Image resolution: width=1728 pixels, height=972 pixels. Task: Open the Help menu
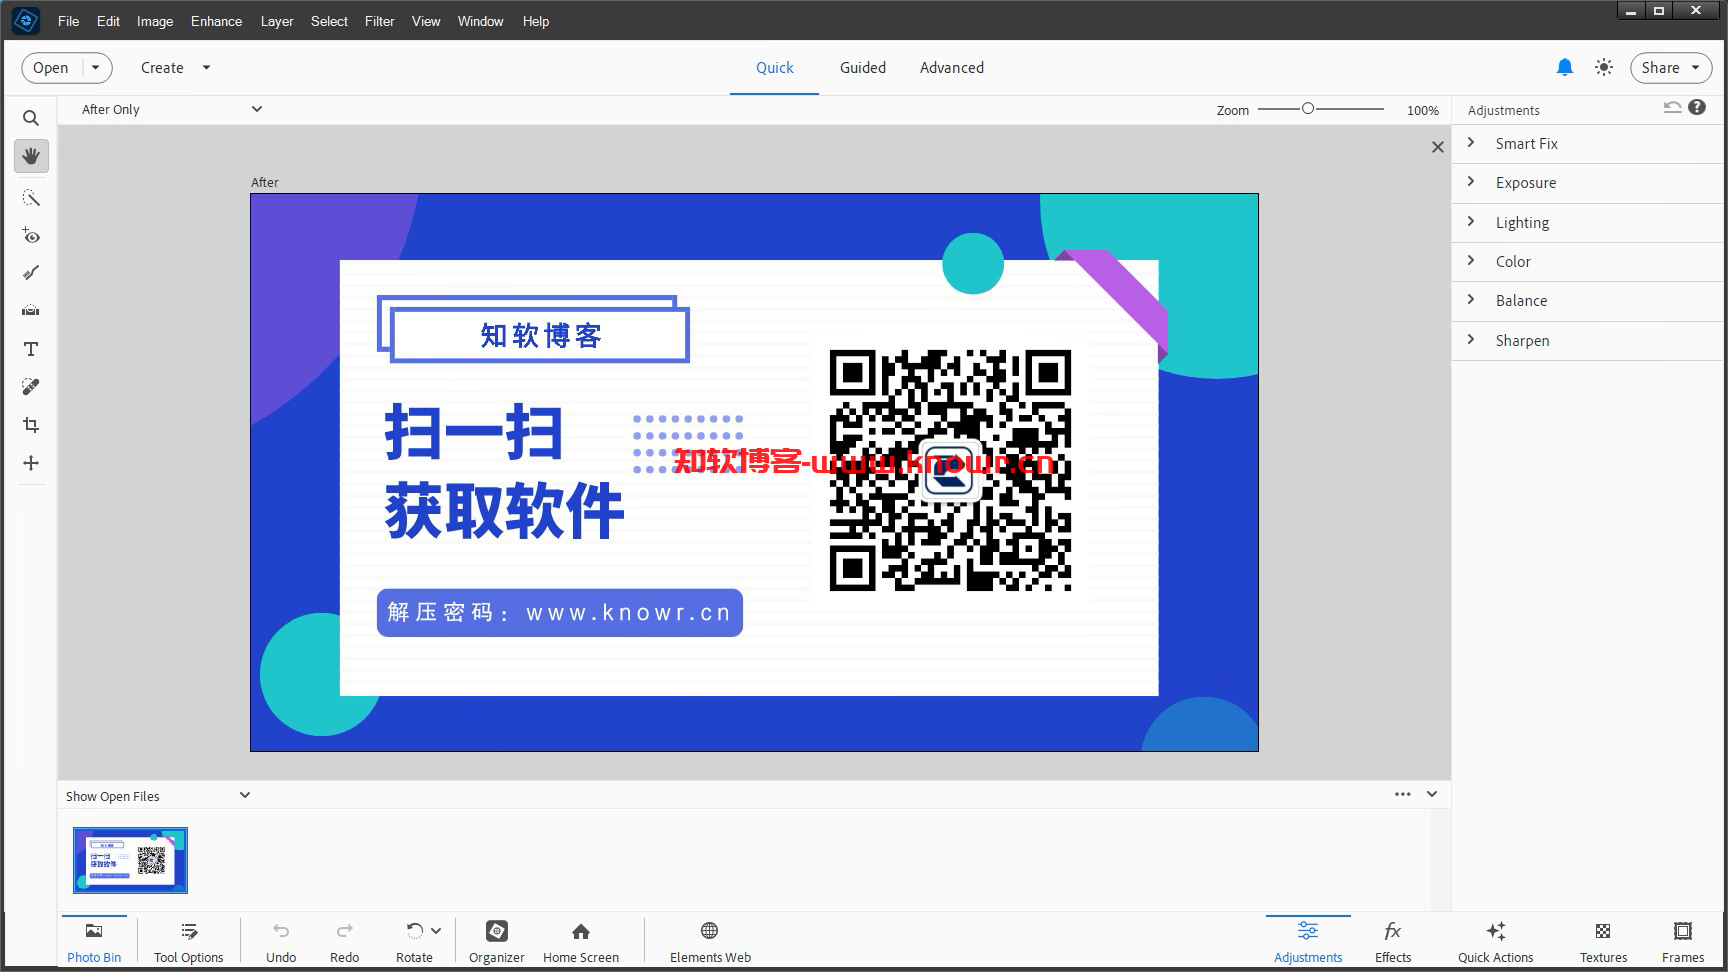536,21
